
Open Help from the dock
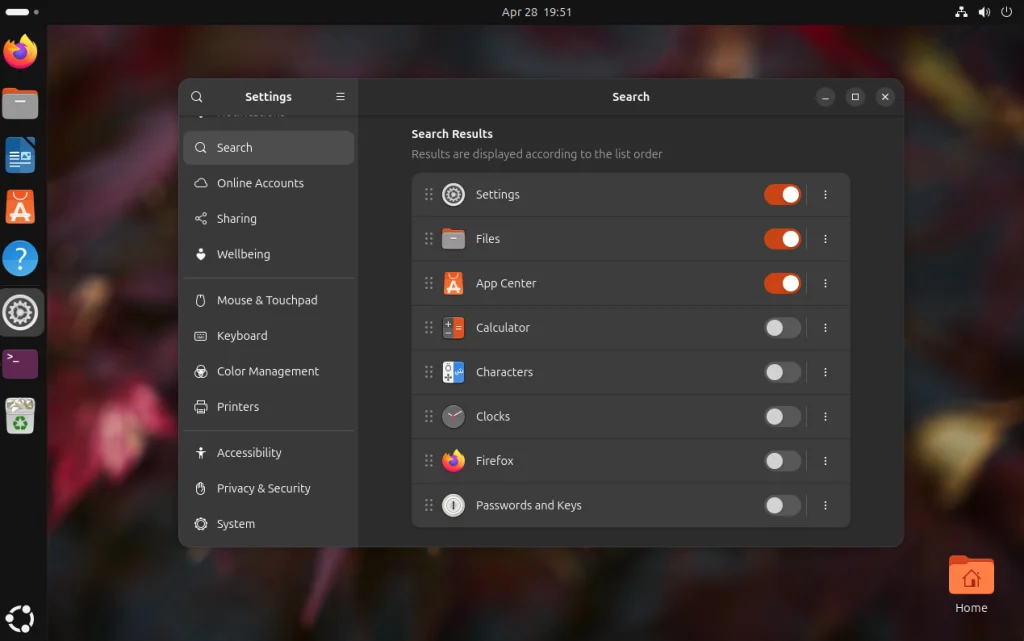pyautogui.click(x=20, y=258)
